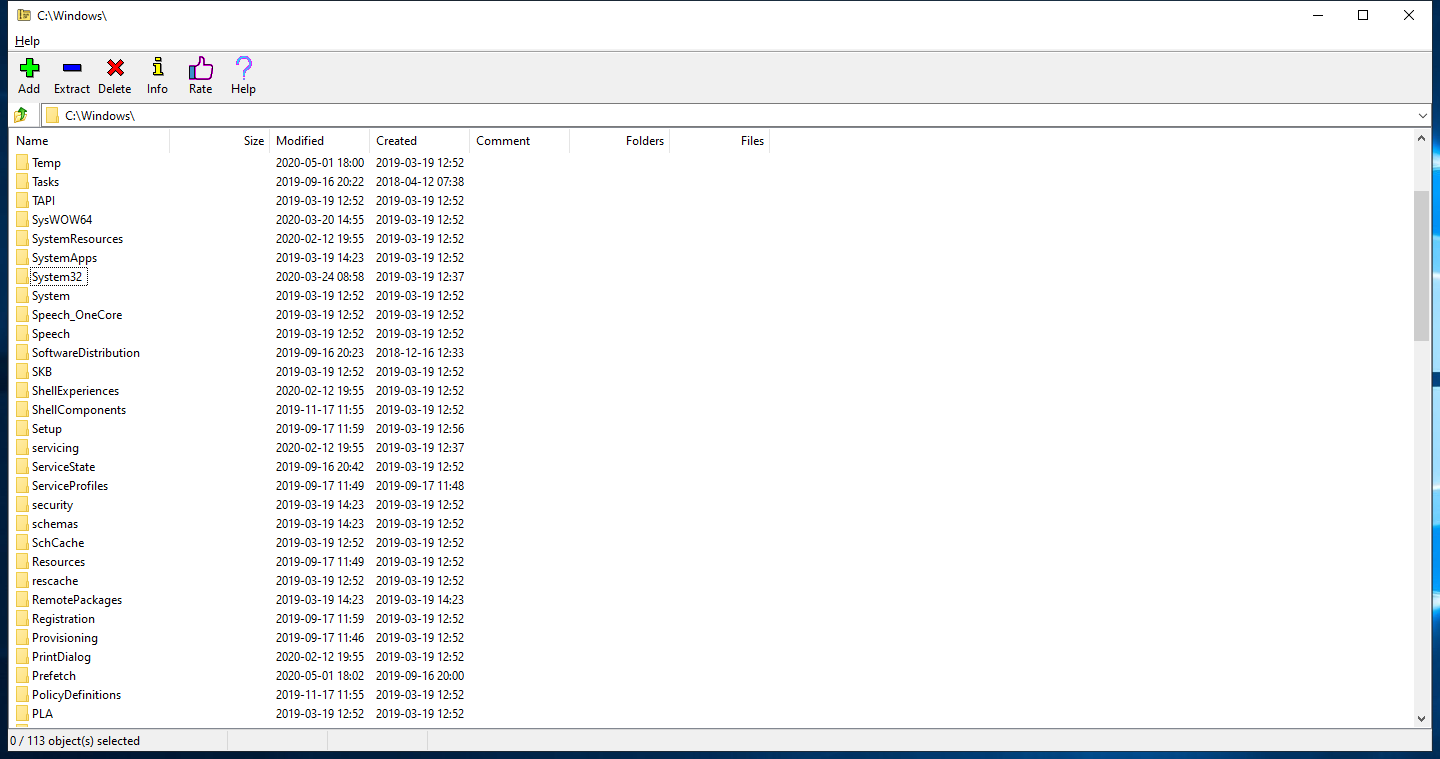Select the SystemApps folder icon
The height and width of the screenshot is (759, 1440).
pos(22,257)
